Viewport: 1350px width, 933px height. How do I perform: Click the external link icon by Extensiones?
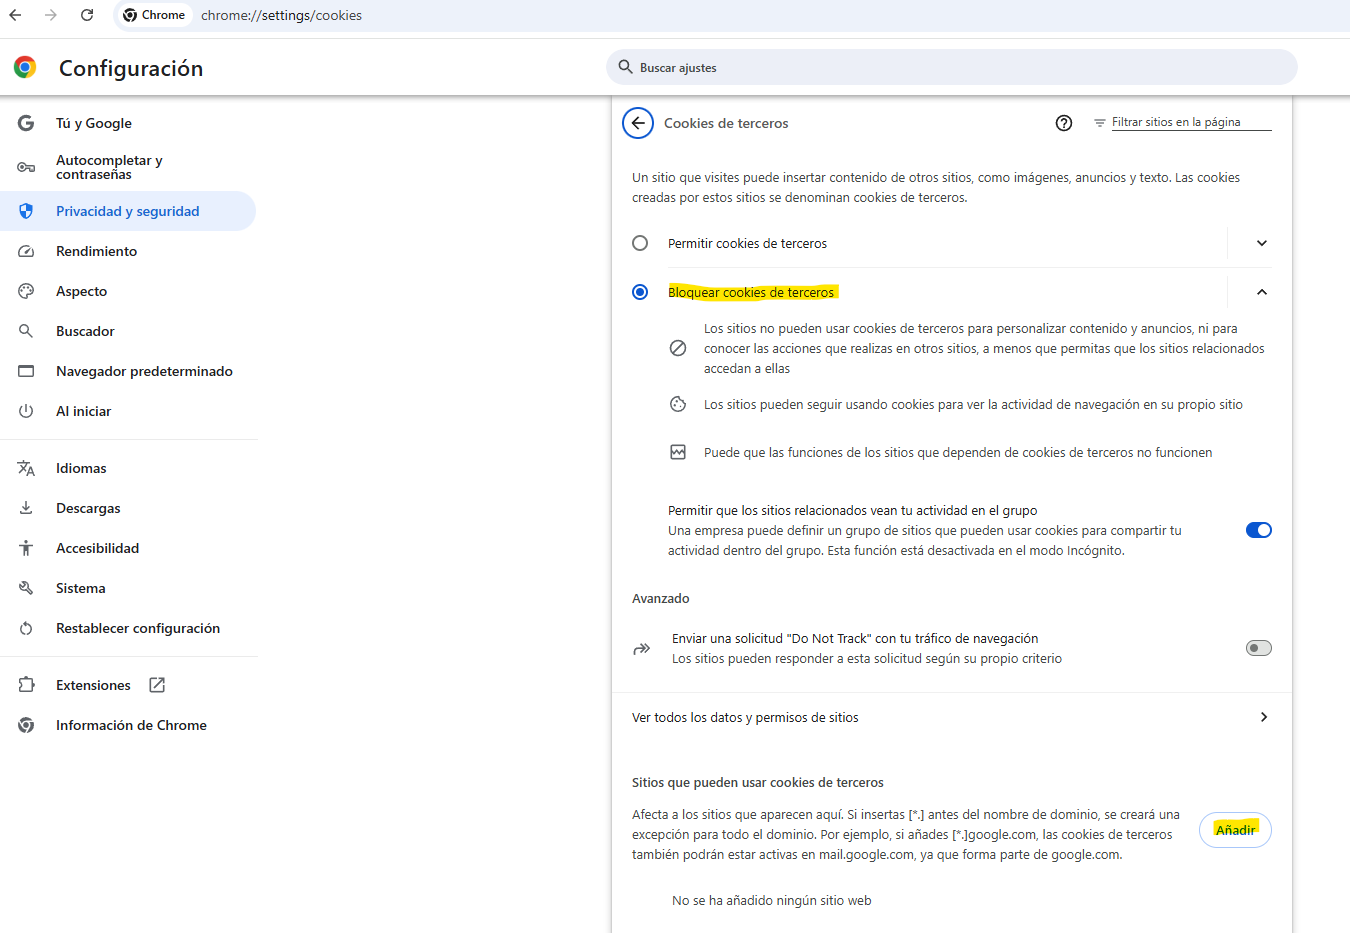(x=157, y=685)
